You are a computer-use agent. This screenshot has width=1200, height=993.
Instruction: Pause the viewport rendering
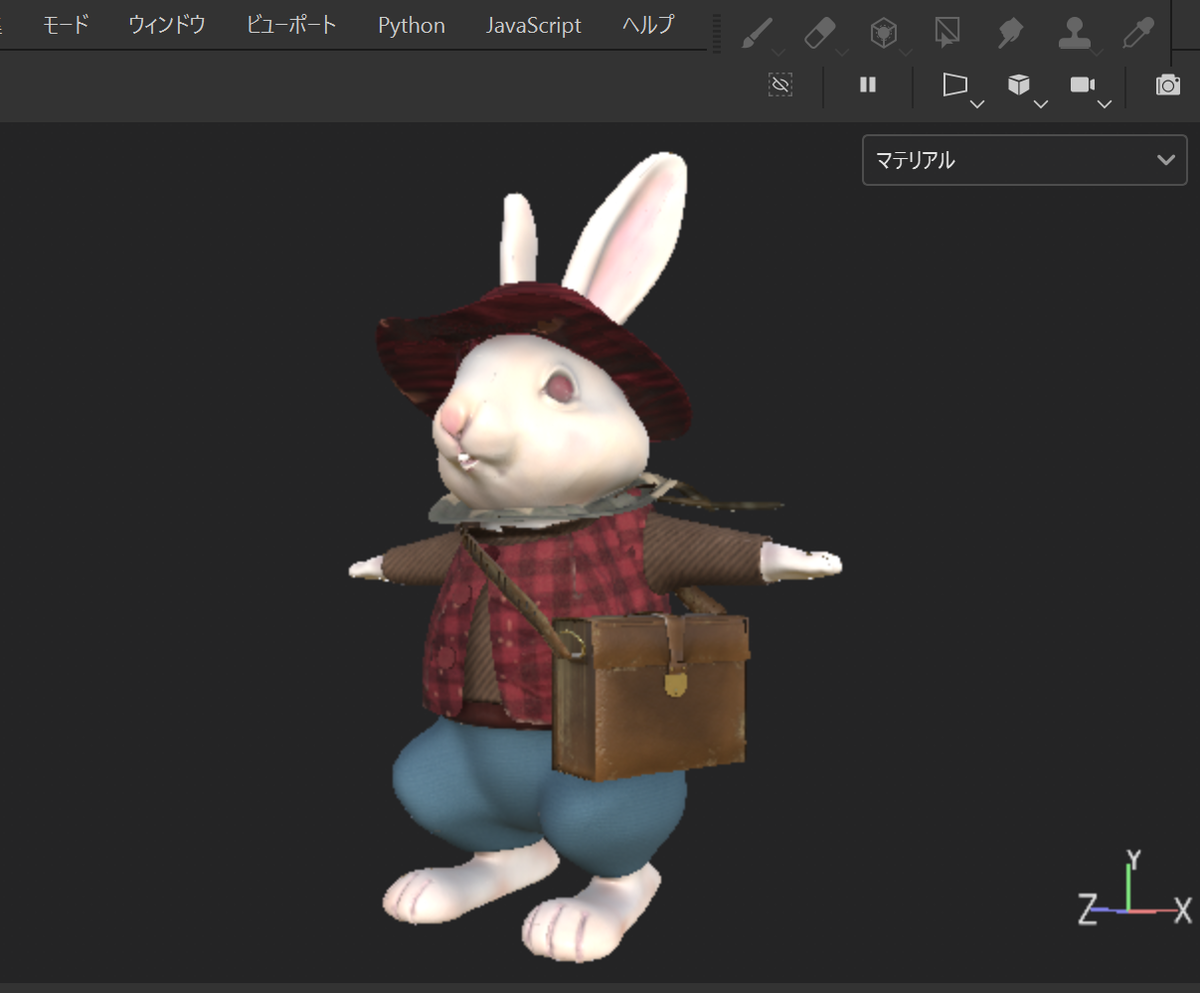[x=868, y=85]
